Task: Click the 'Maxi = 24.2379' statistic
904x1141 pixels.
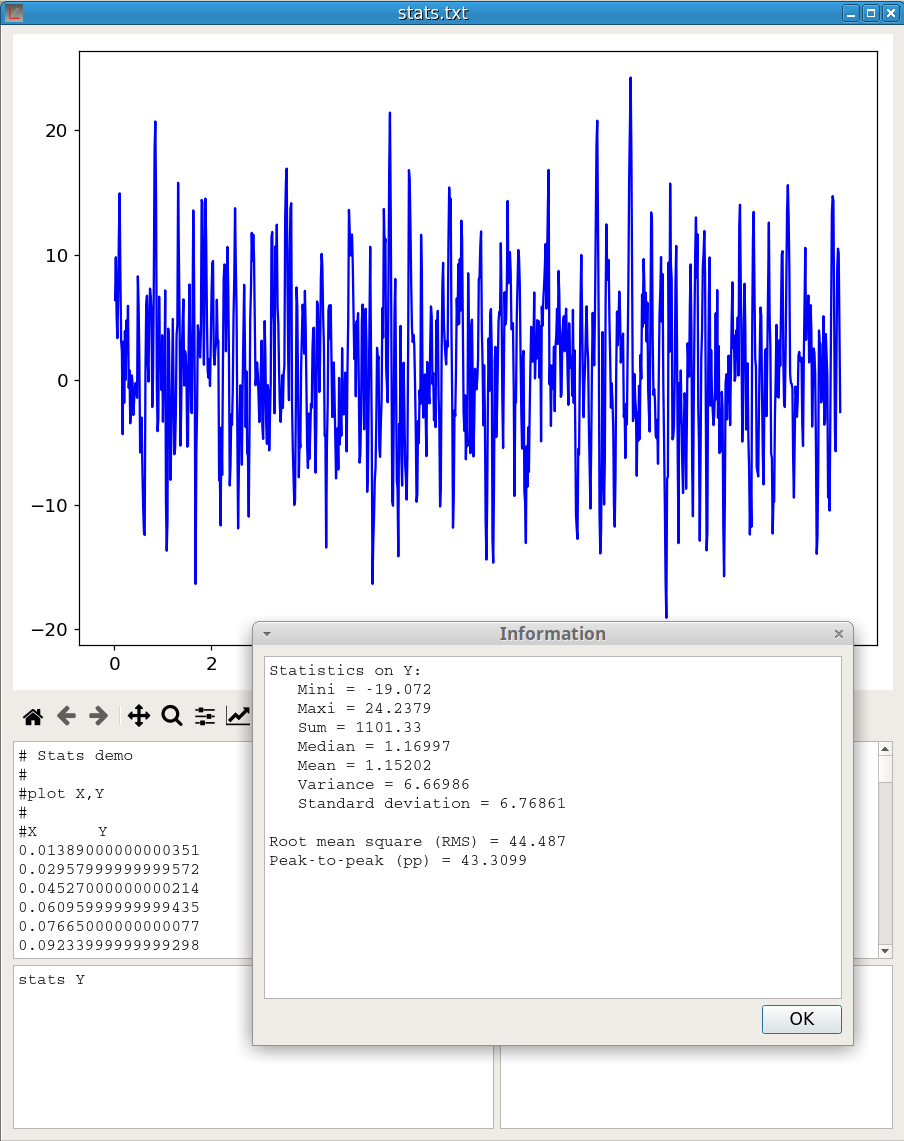Action: coord(364,708)
